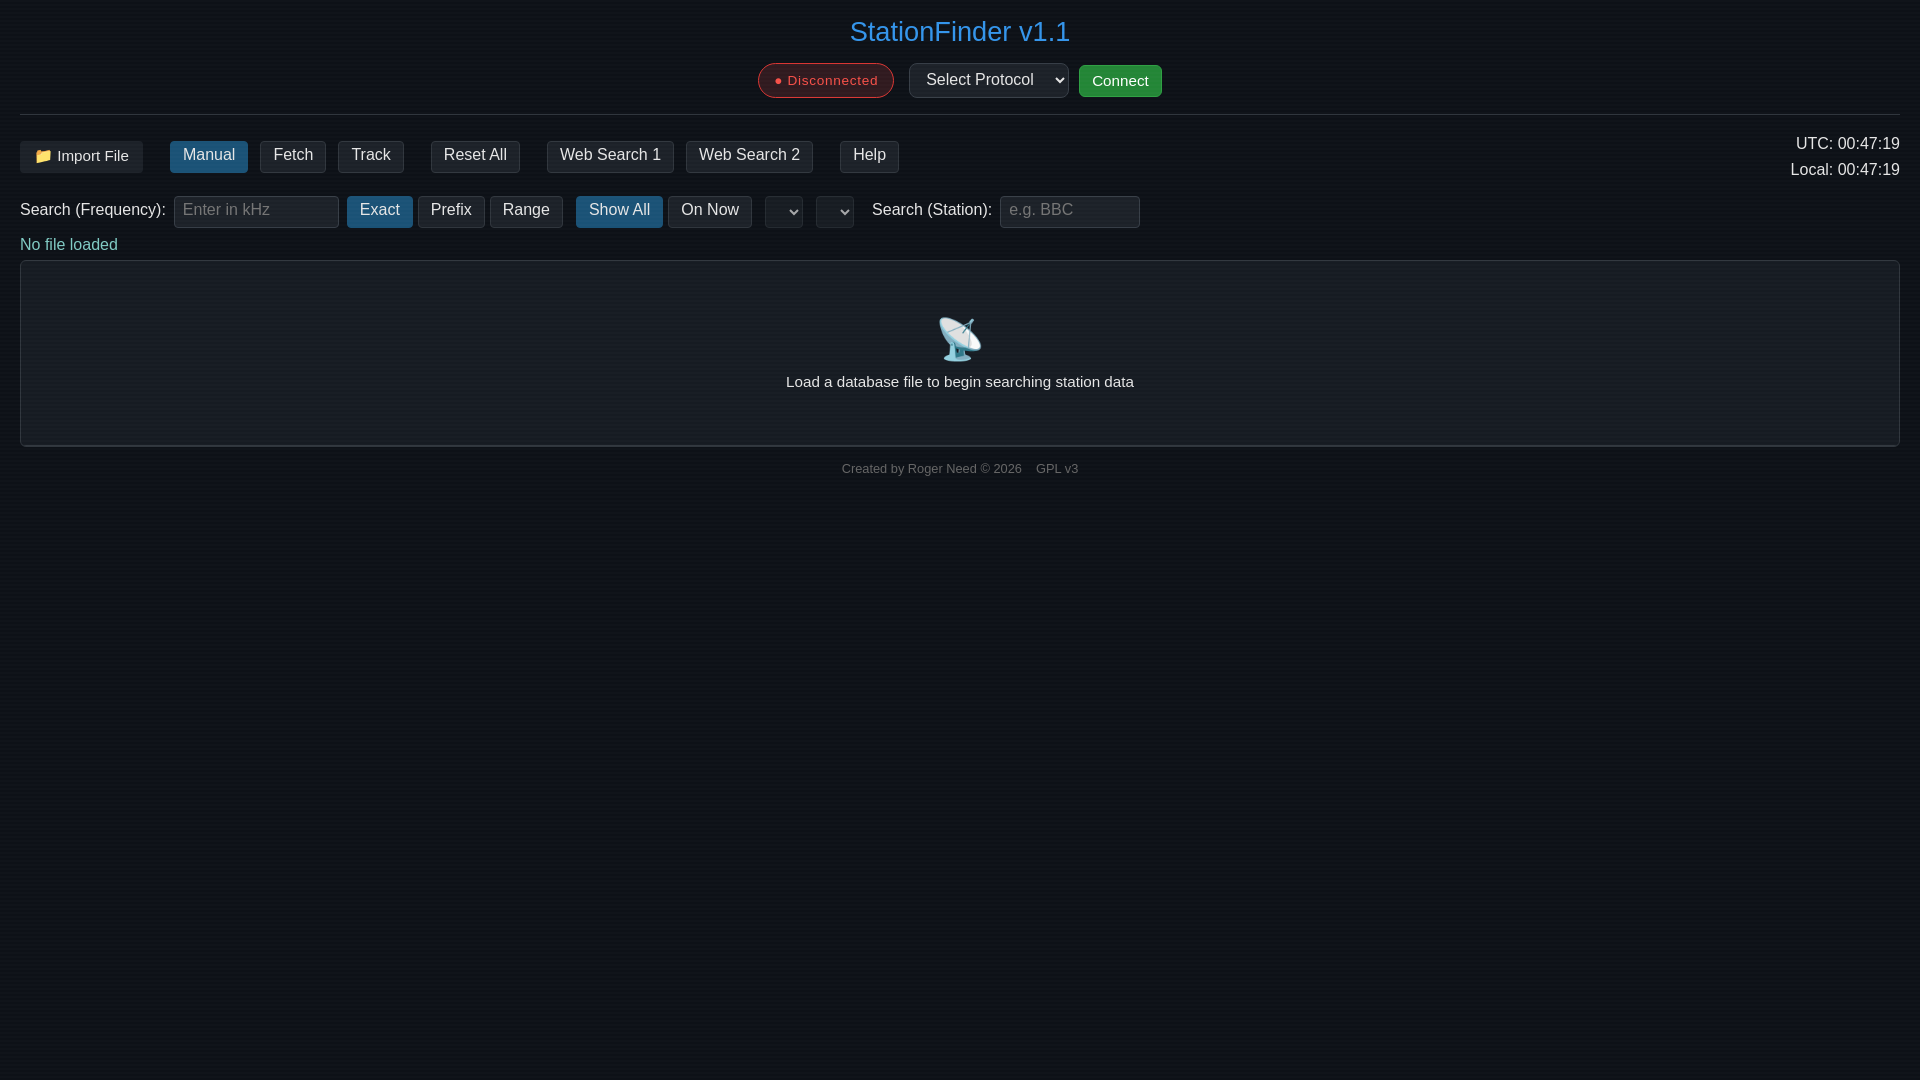Click the Import File folder button
1920x1080 pixels.
pyautogui.click(x=81, y=156)
